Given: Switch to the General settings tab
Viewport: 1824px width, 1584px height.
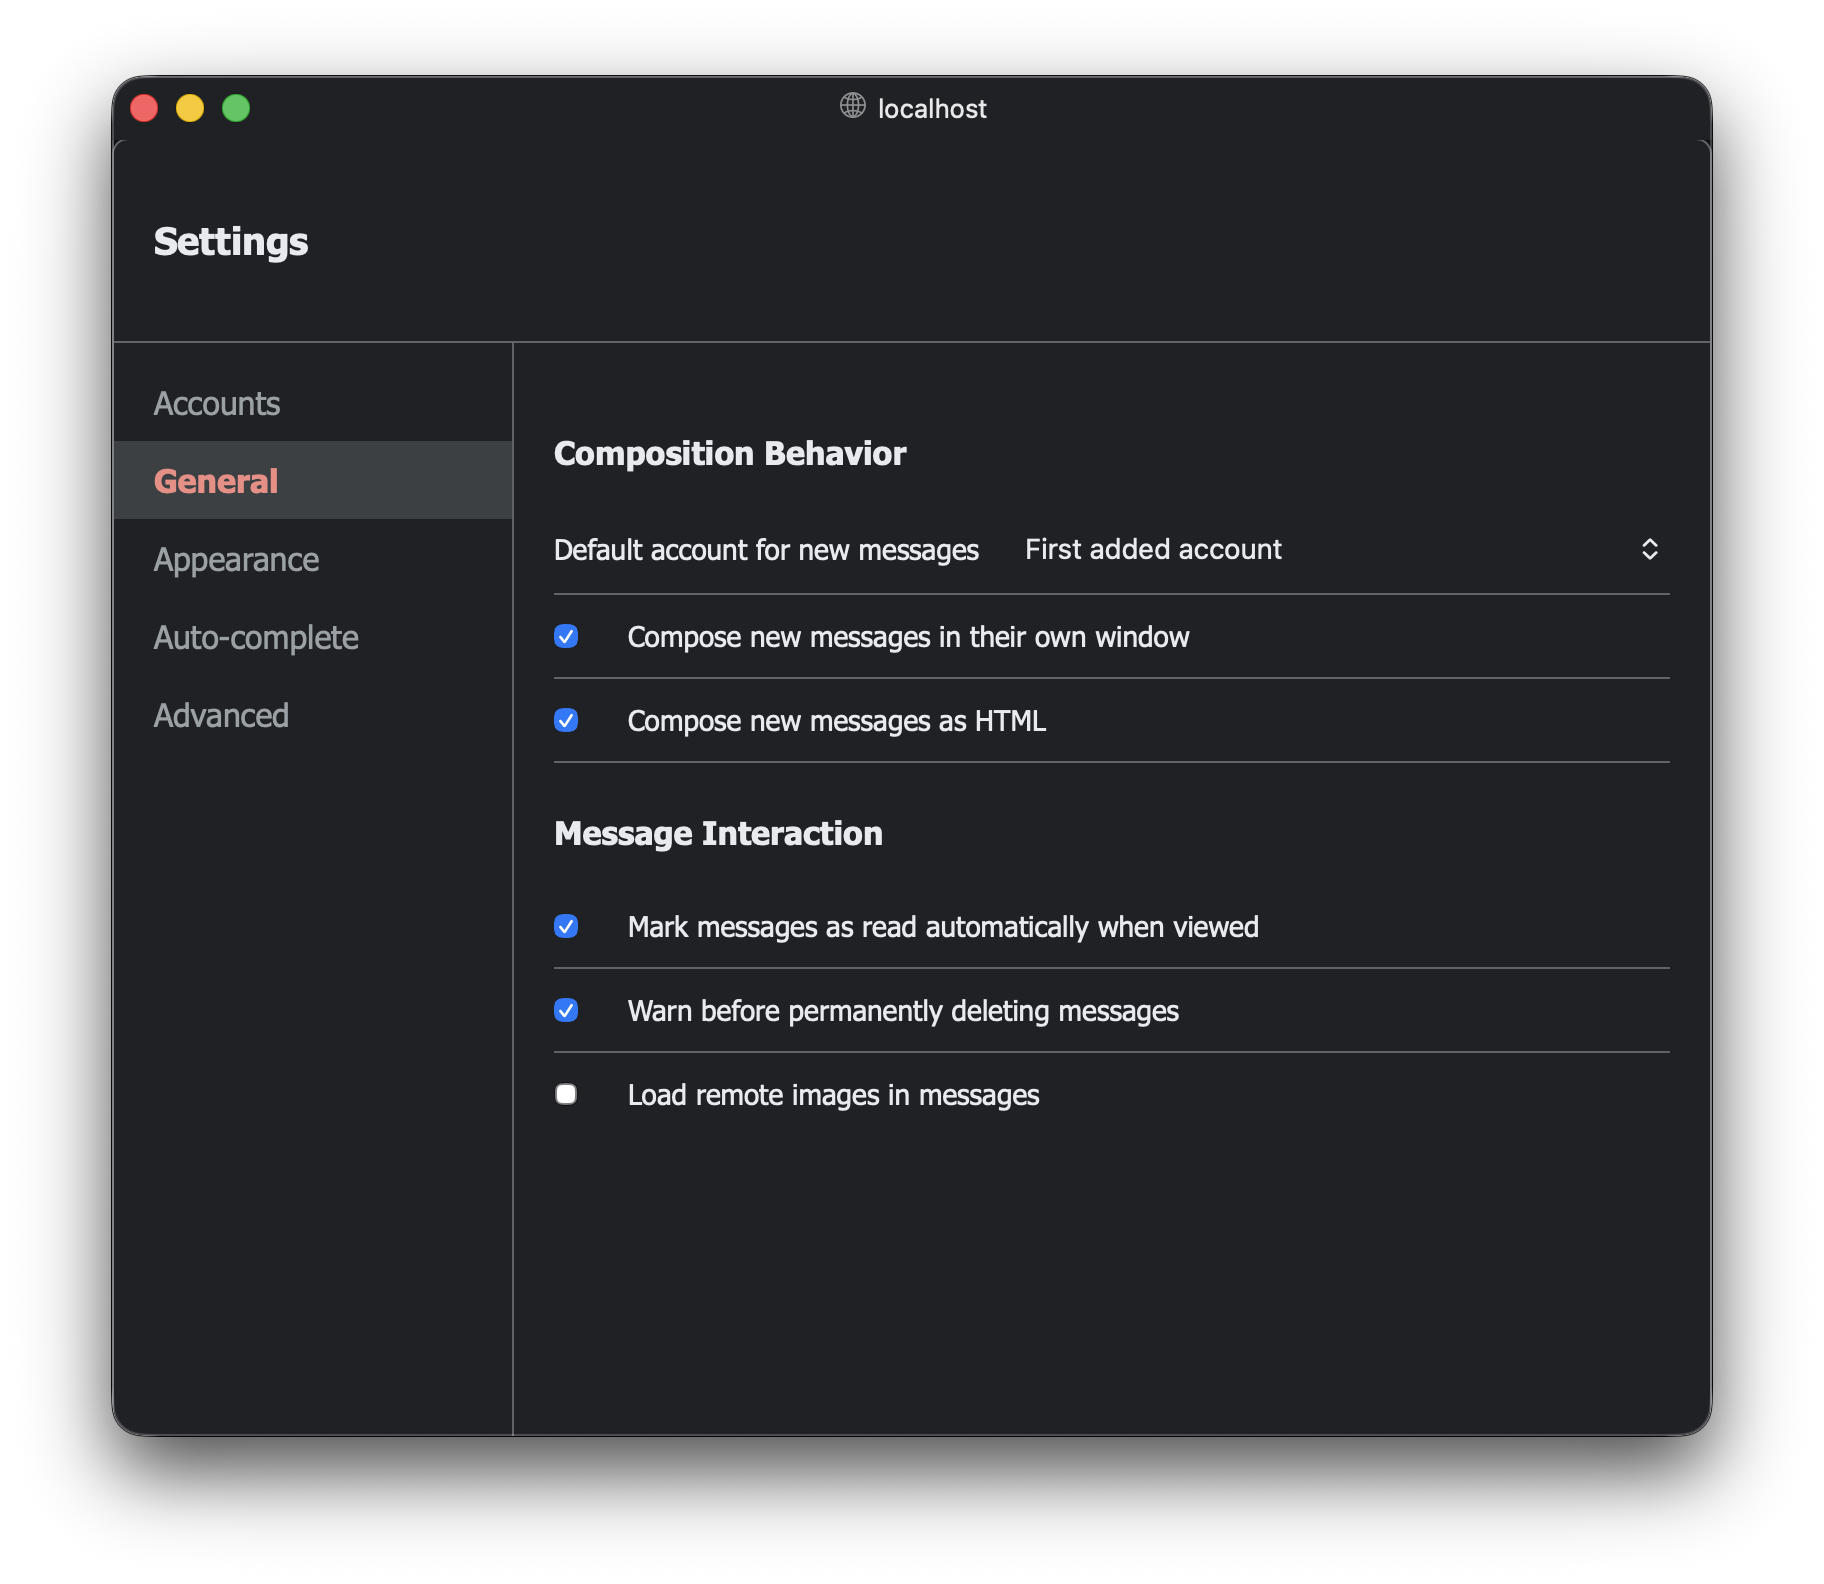Looking at the screenshot, I should [215, 480].
